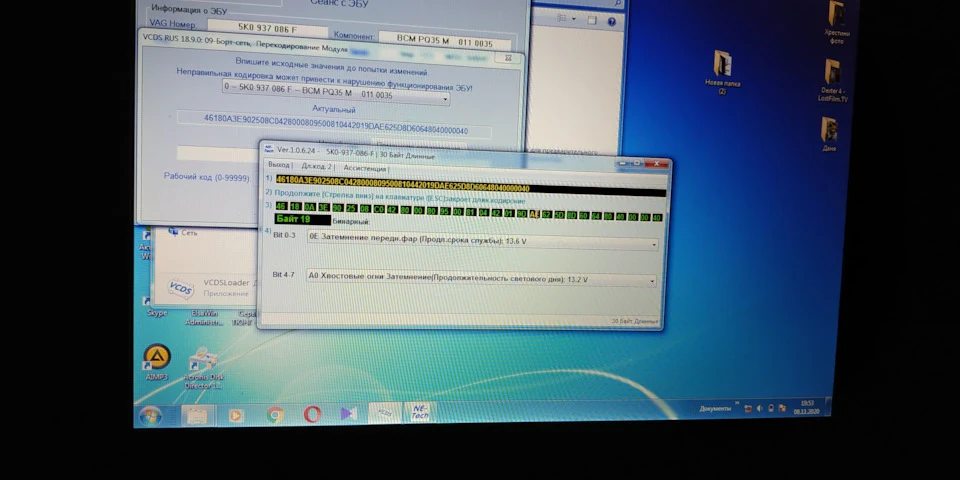Select byte cell 25 in the byte row
The image size is (960, 480).
tap(351, 208)
